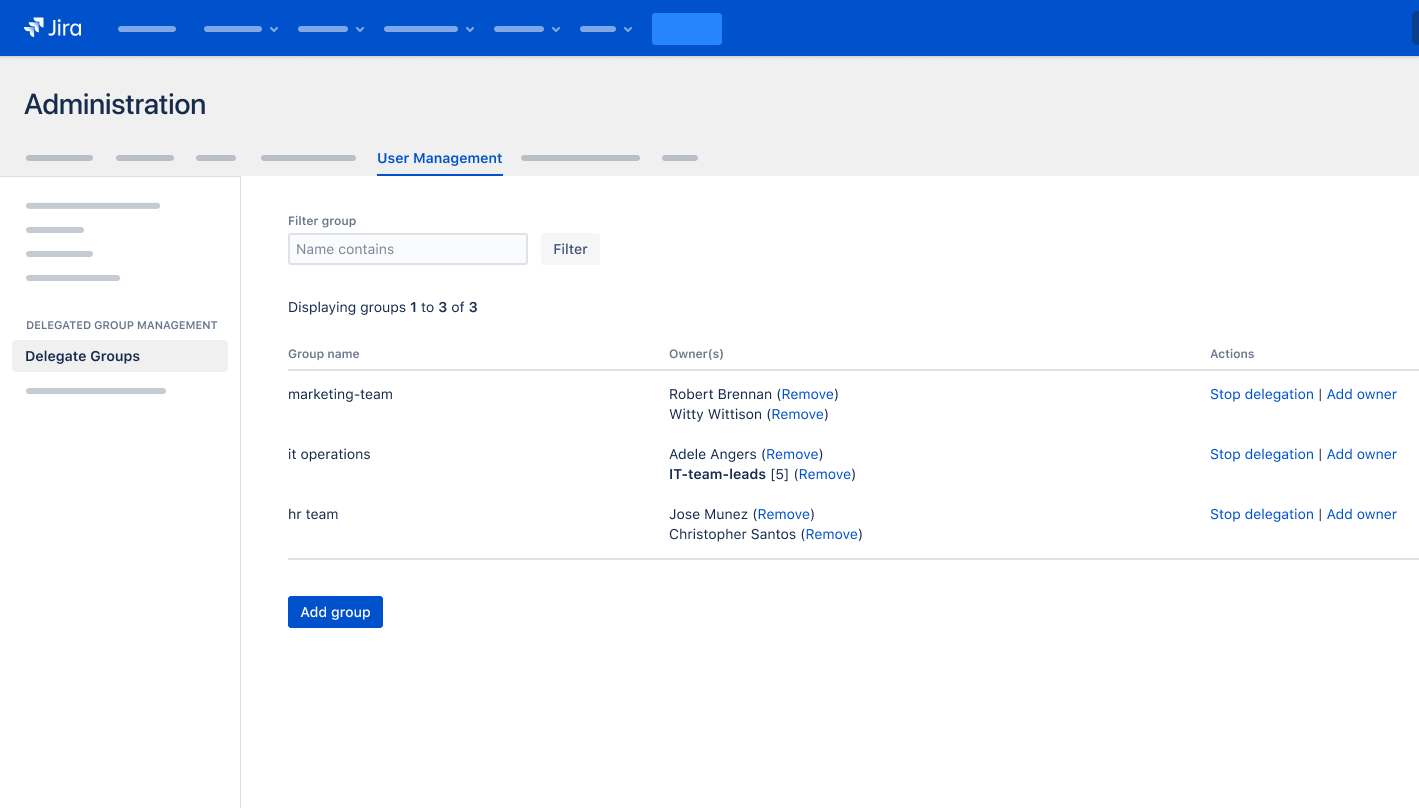Add owner to it operations group
1419x808 pixels.
(1361, 454)
